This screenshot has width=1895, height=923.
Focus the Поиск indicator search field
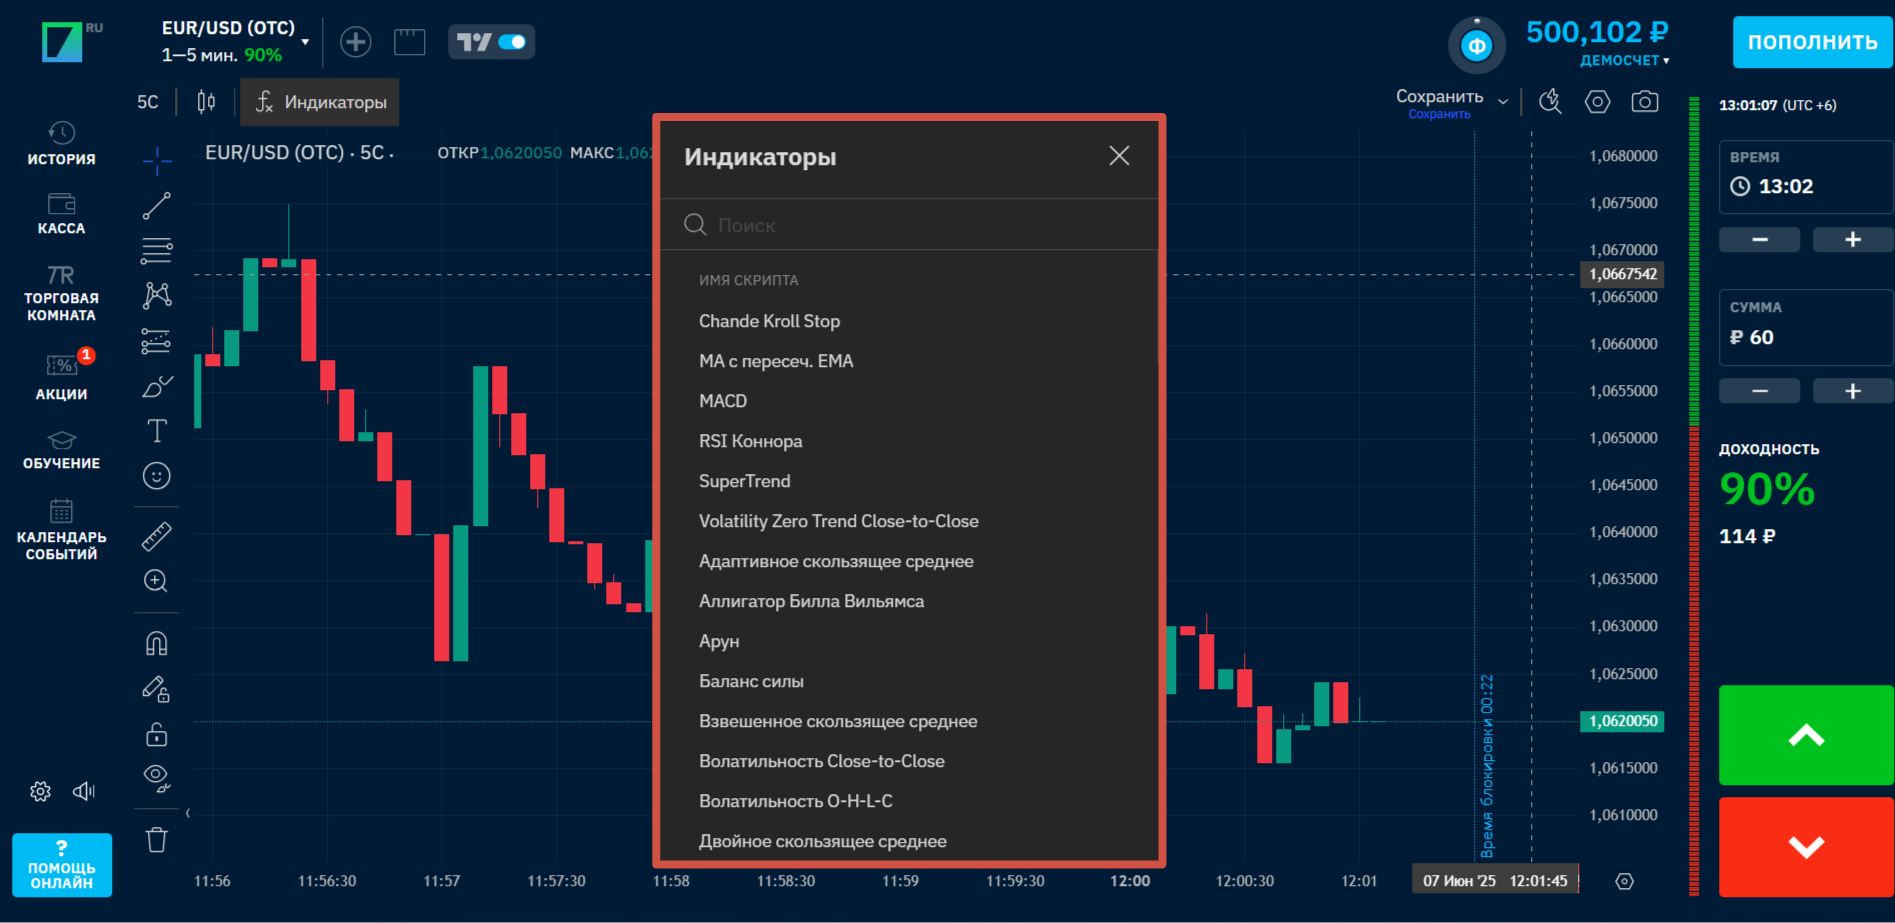(x=909, y=225)
